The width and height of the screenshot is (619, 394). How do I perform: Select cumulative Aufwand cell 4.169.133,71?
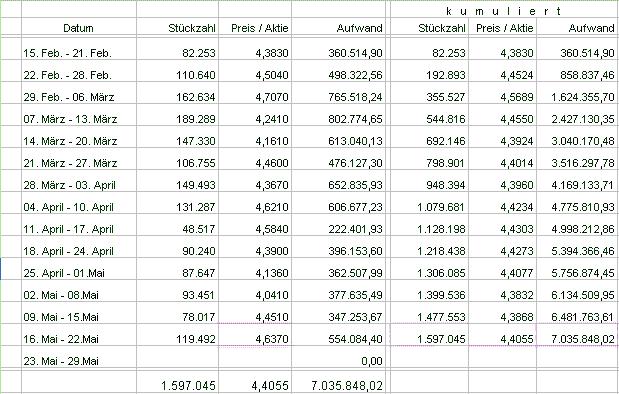pyautogui.click(x=578, y=185)
